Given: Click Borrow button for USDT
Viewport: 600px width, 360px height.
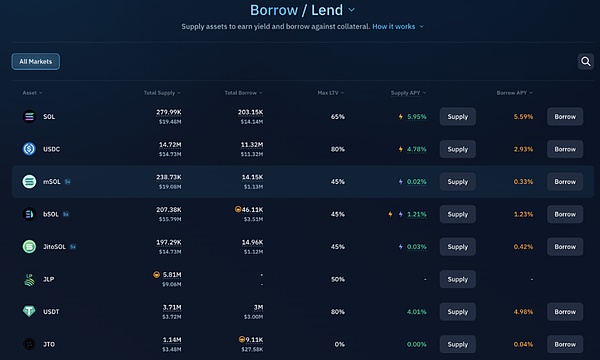Looking at the screenshot, I should [x=565, y=312].
